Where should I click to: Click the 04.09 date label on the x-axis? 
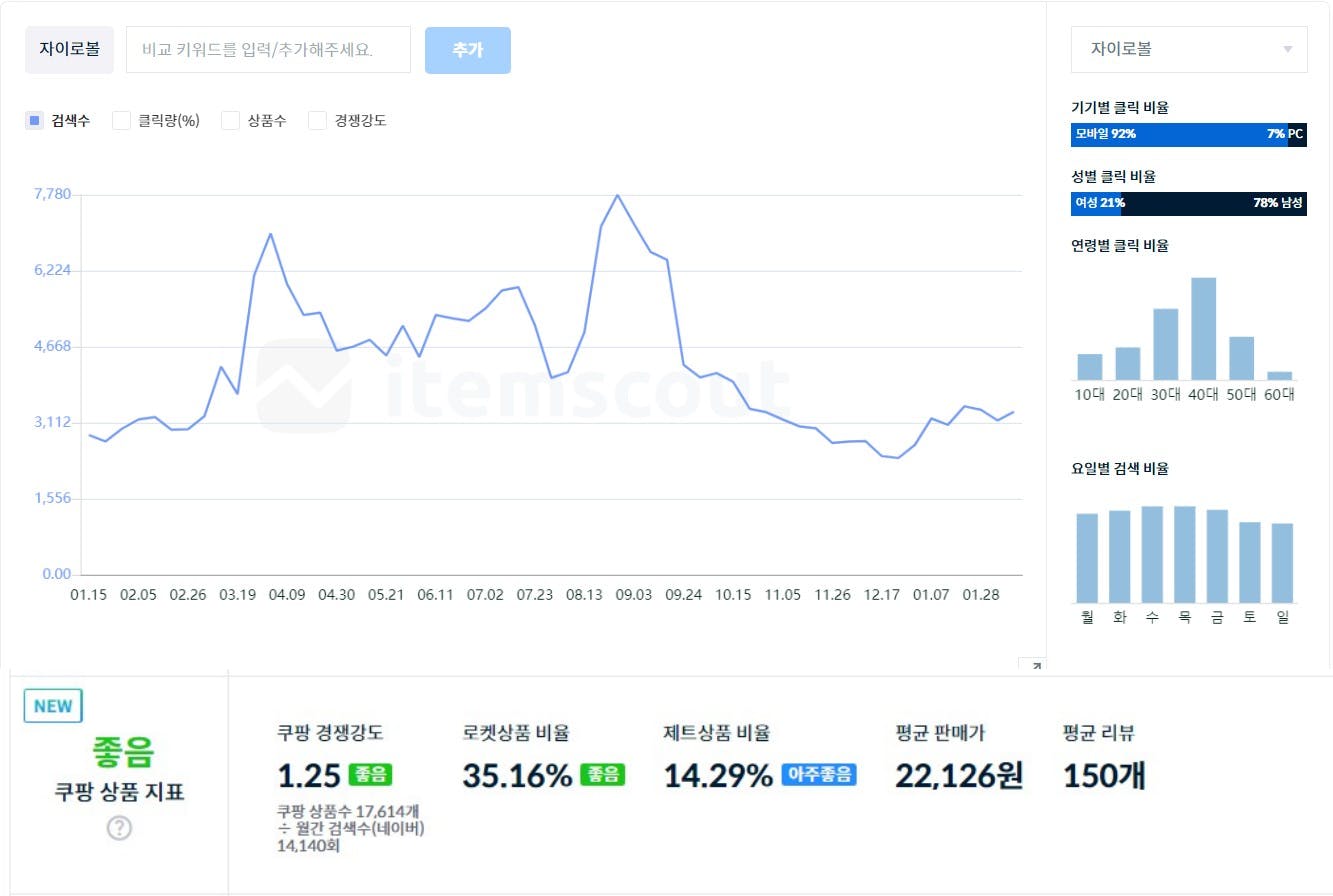pos(287,594)
